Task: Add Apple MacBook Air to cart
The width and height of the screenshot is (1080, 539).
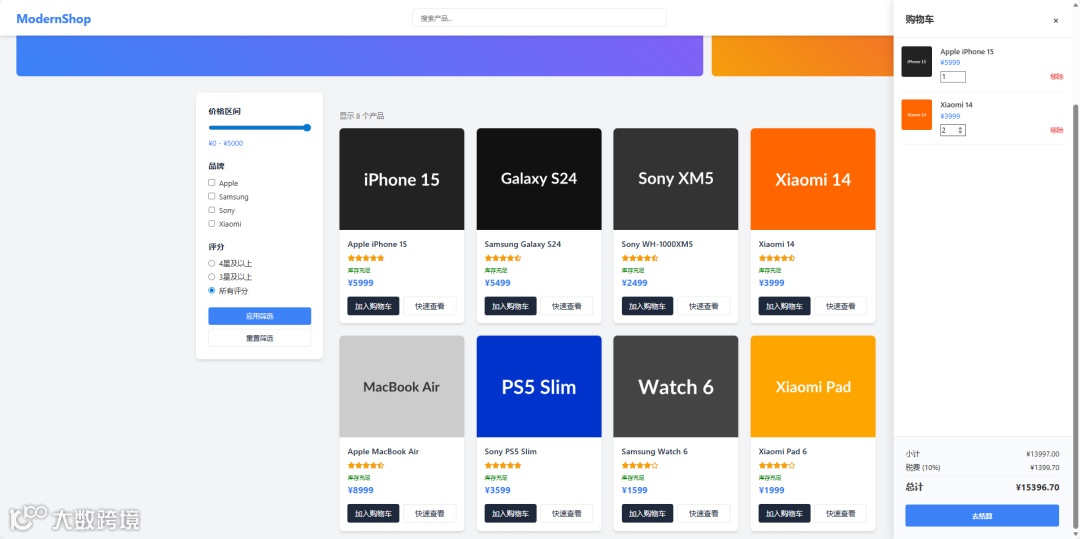Action: coord(373,514)
